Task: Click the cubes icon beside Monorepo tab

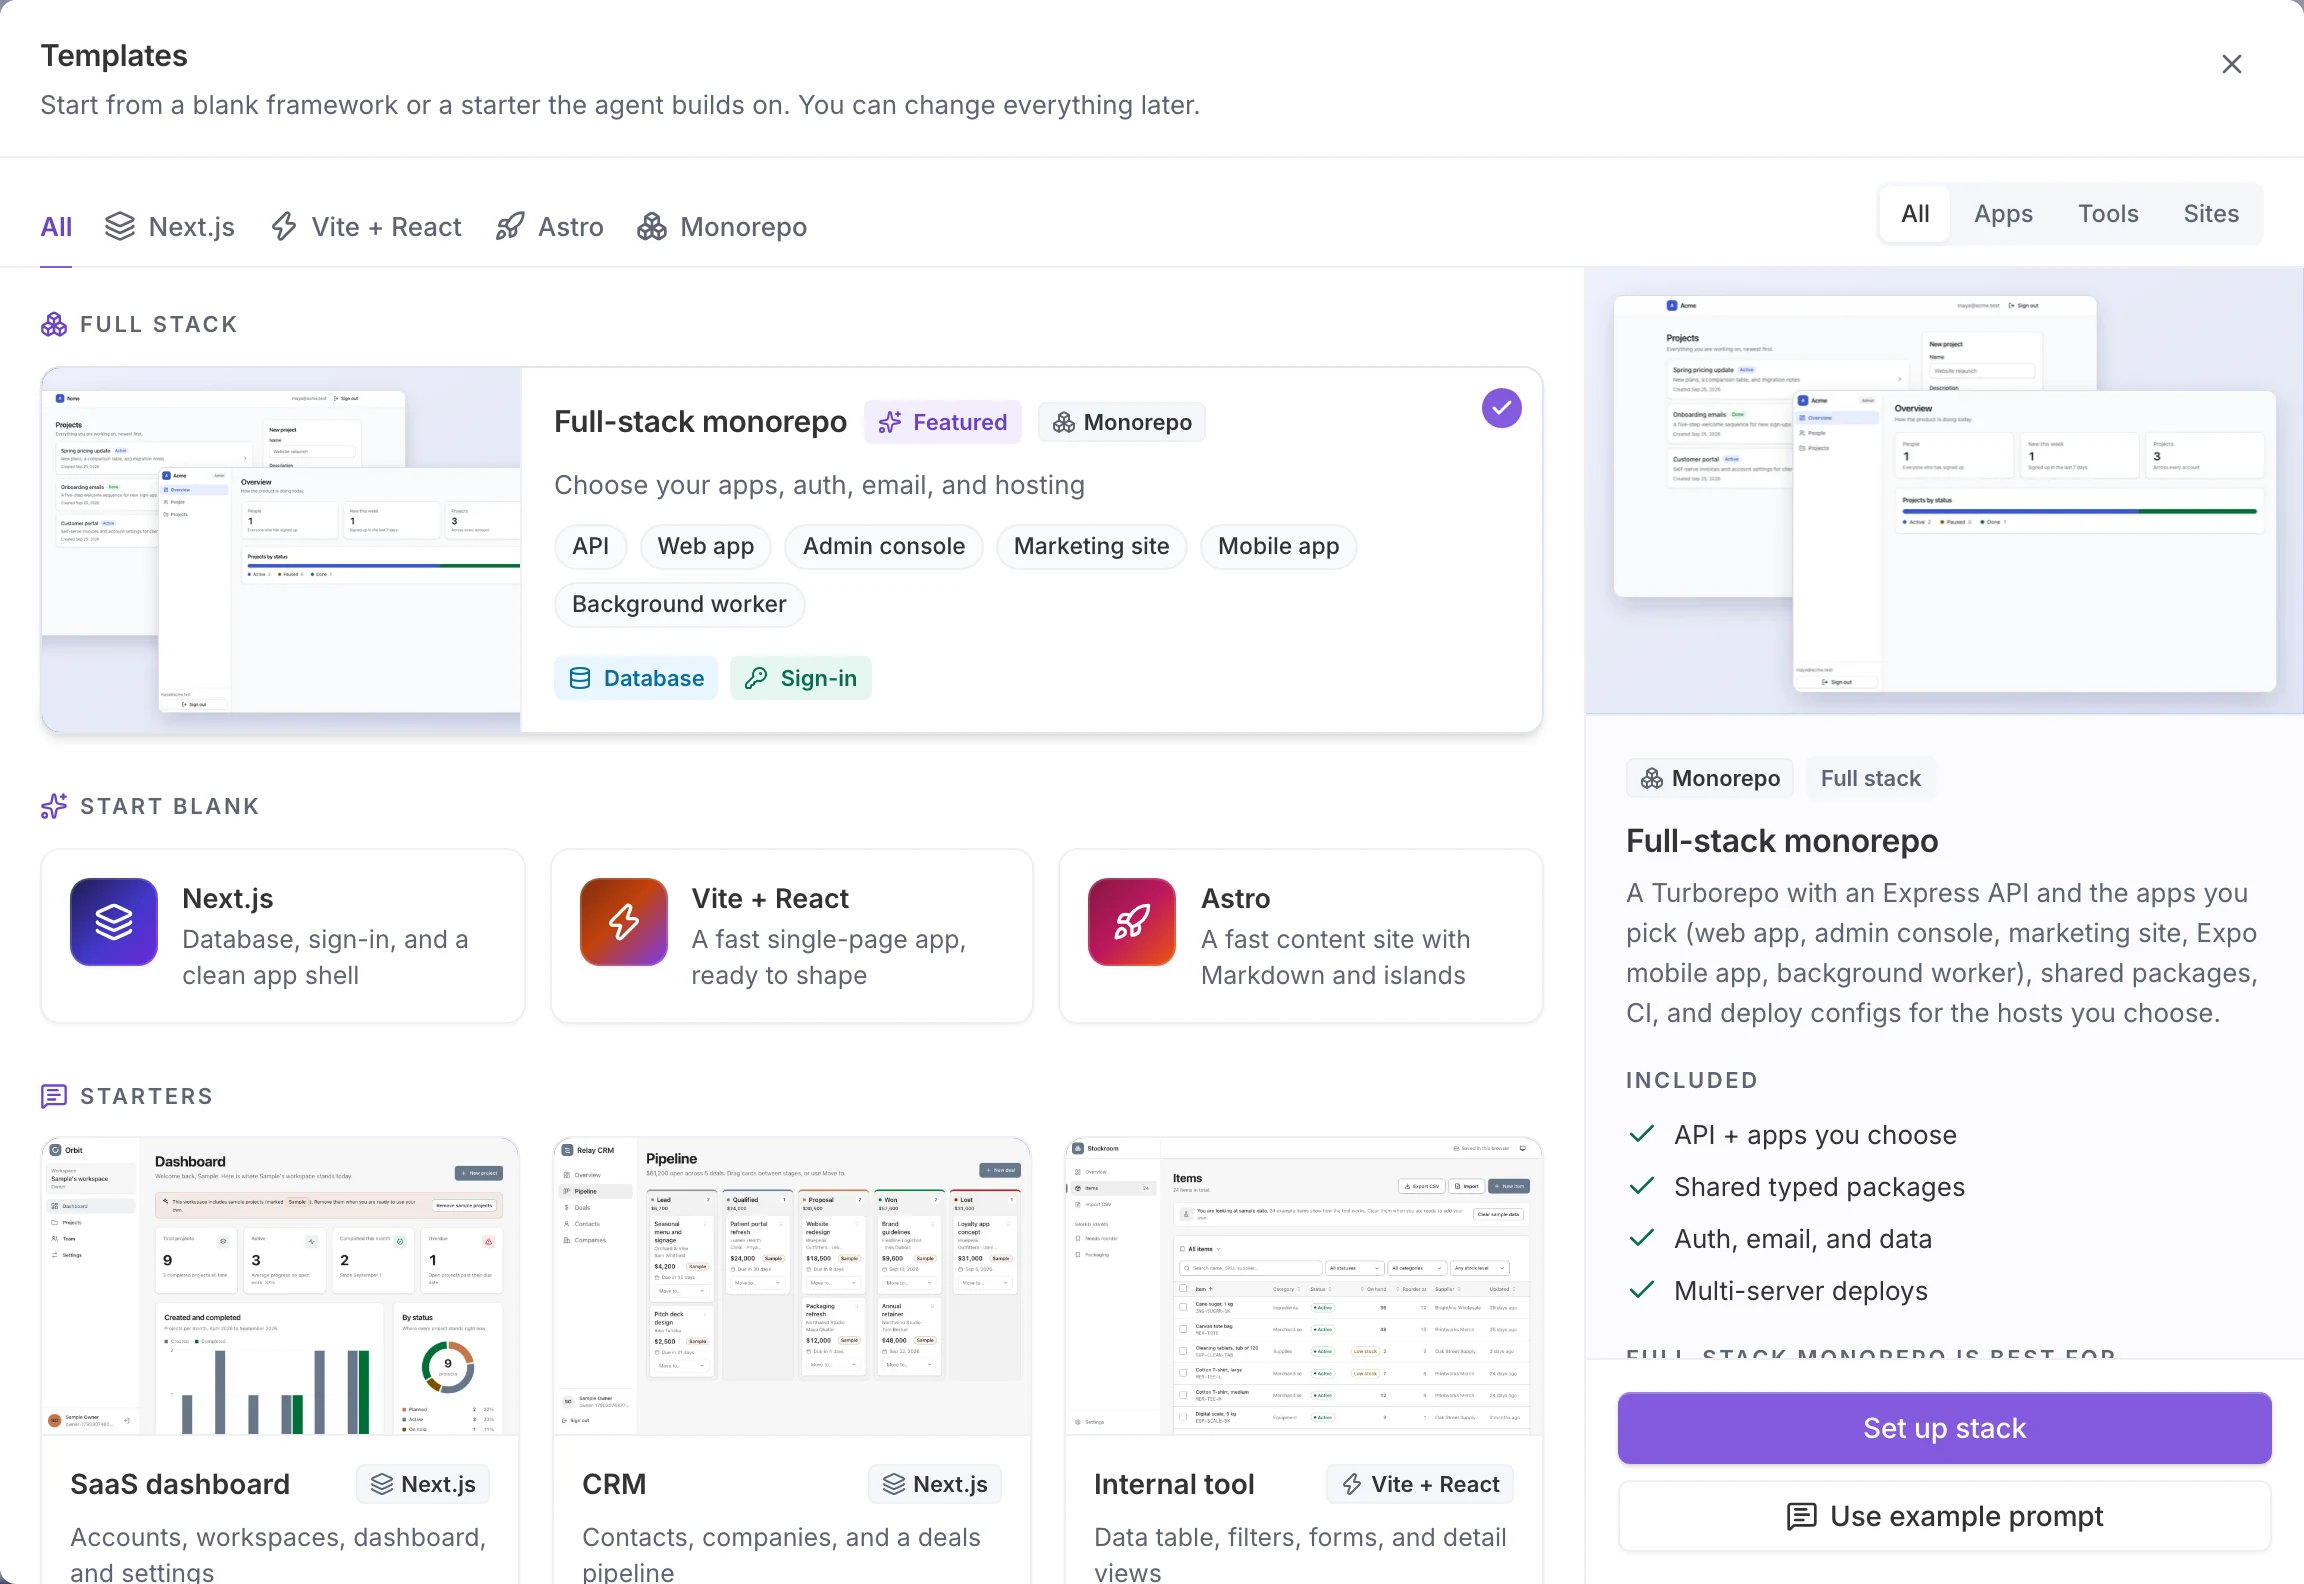Action: click(652, 227)
